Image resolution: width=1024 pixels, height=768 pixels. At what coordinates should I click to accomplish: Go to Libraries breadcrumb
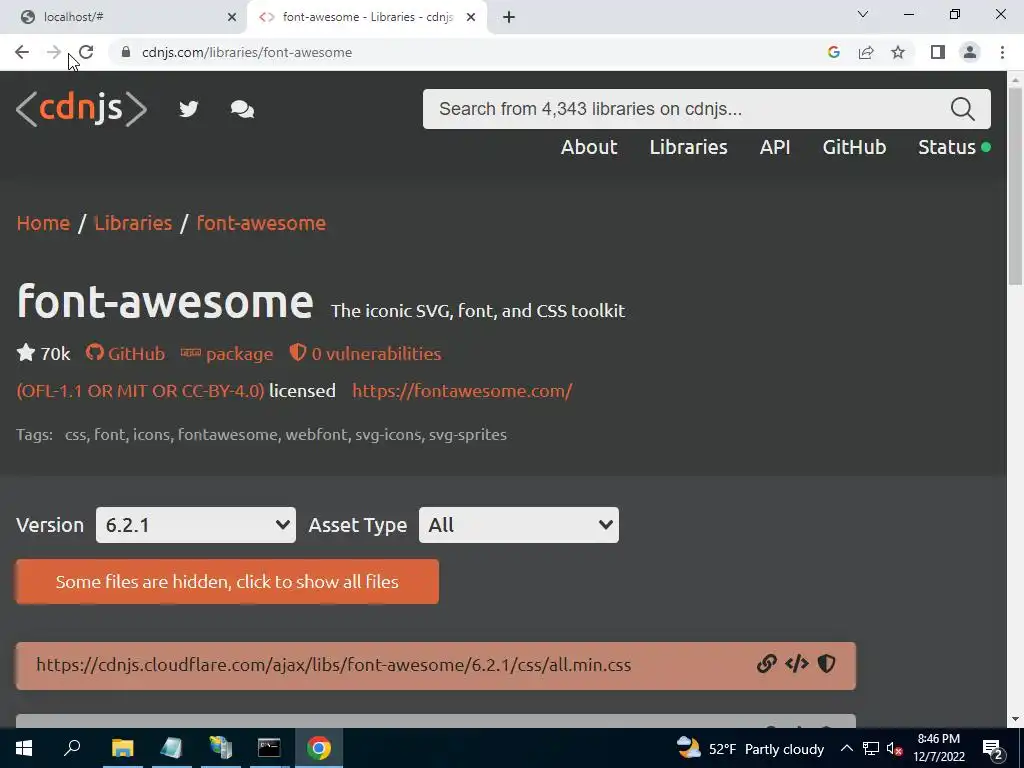(x=133, y=223)
